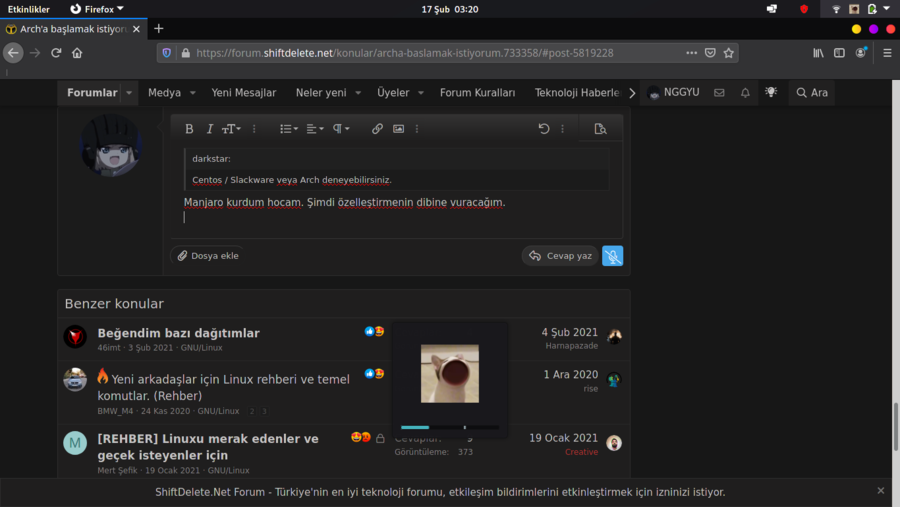The image size is (900, 507).
Task: Open the Ara search
Action: (812, 92)
